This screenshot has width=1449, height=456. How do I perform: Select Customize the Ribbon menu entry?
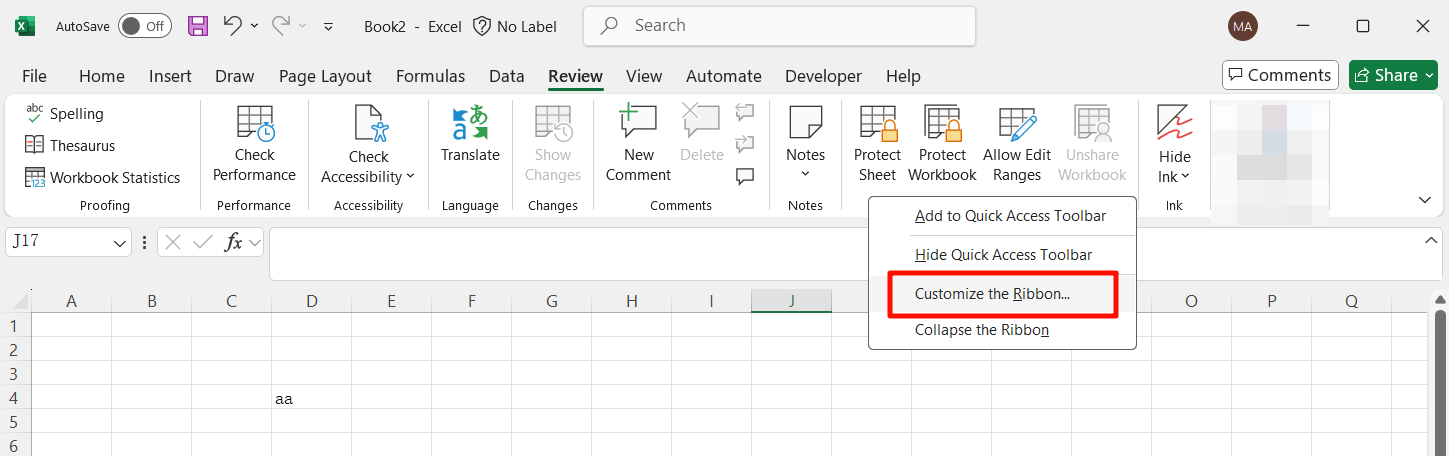992,294
